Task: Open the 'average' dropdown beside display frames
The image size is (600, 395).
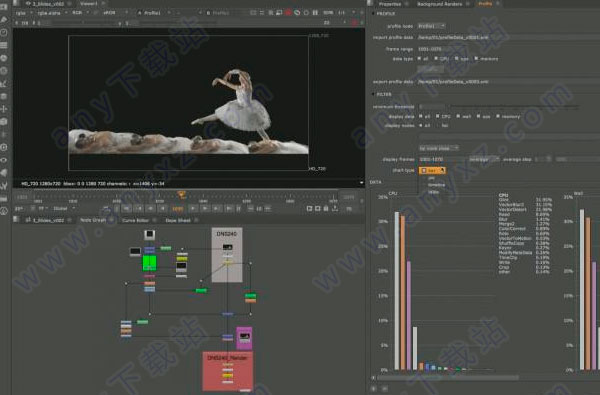Action: (x=484, y=159)
